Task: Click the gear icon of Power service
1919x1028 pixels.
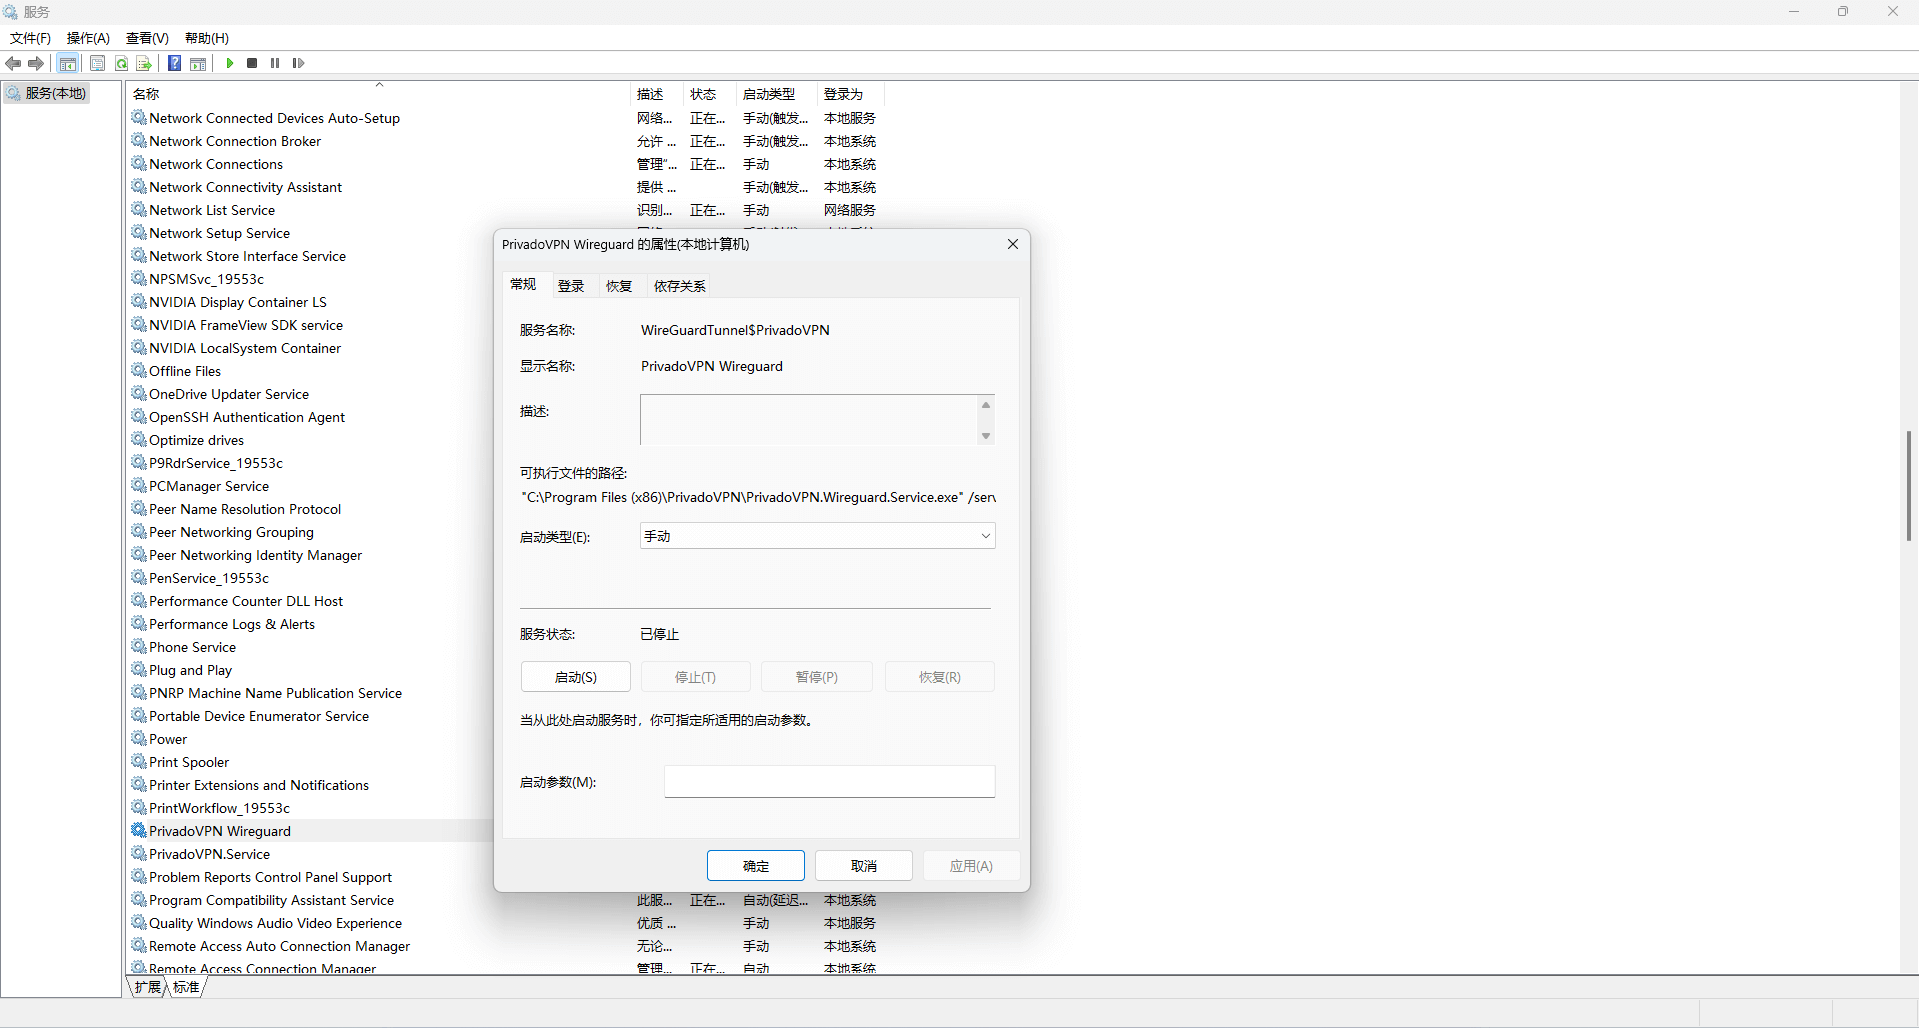Action: click(x=139, y=739)
